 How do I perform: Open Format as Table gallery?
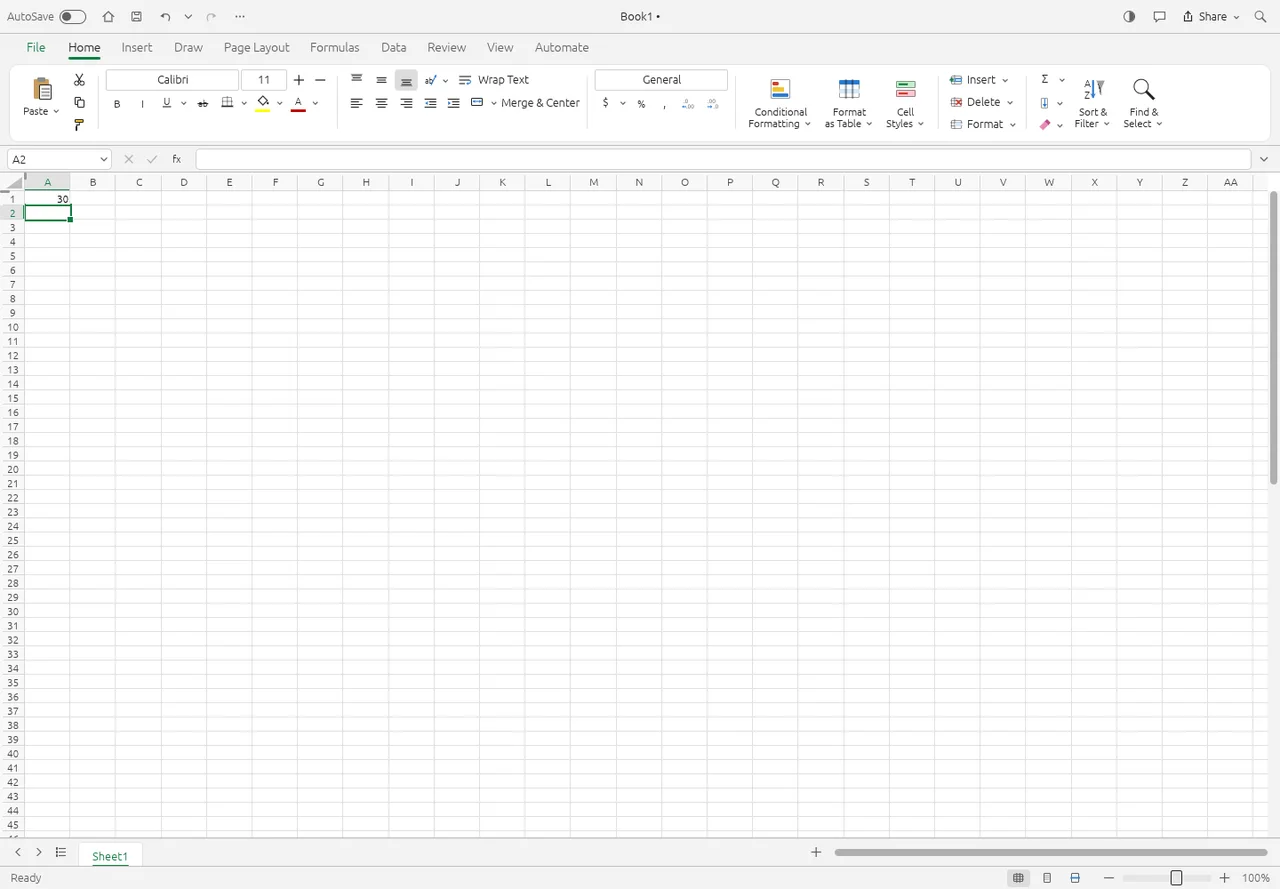(849, 104)
